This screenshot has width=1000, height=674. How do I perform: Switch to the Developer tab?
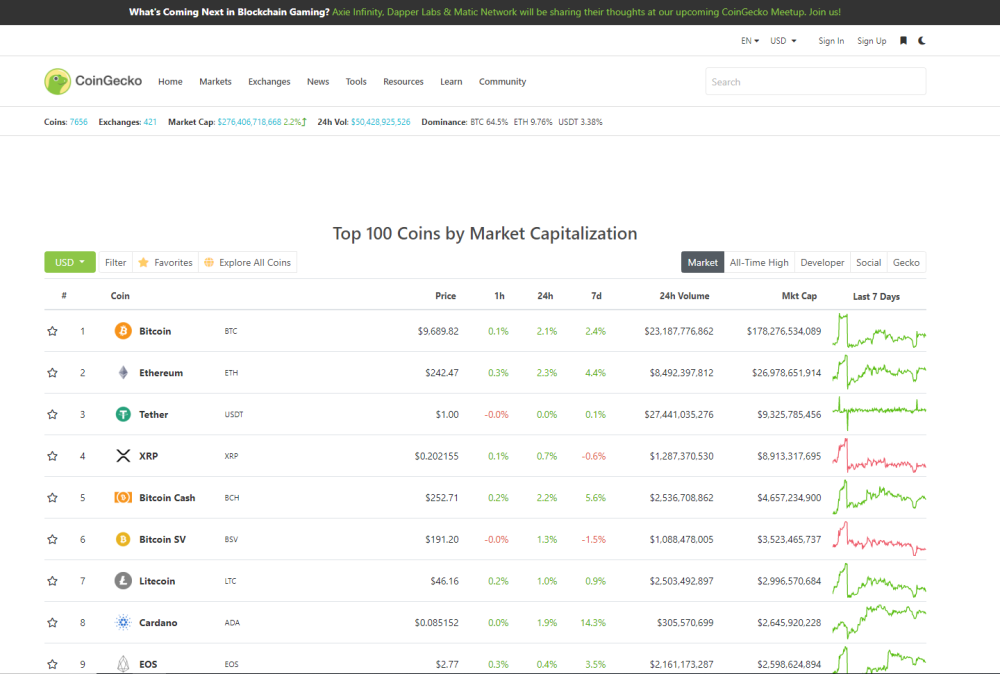pos(822,262)
